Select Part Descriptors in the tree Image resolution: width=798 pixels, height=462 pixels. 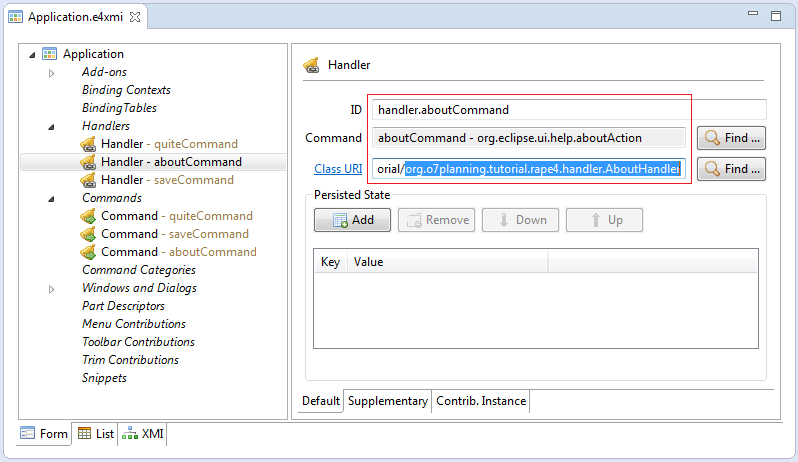[x=123, y=306]
